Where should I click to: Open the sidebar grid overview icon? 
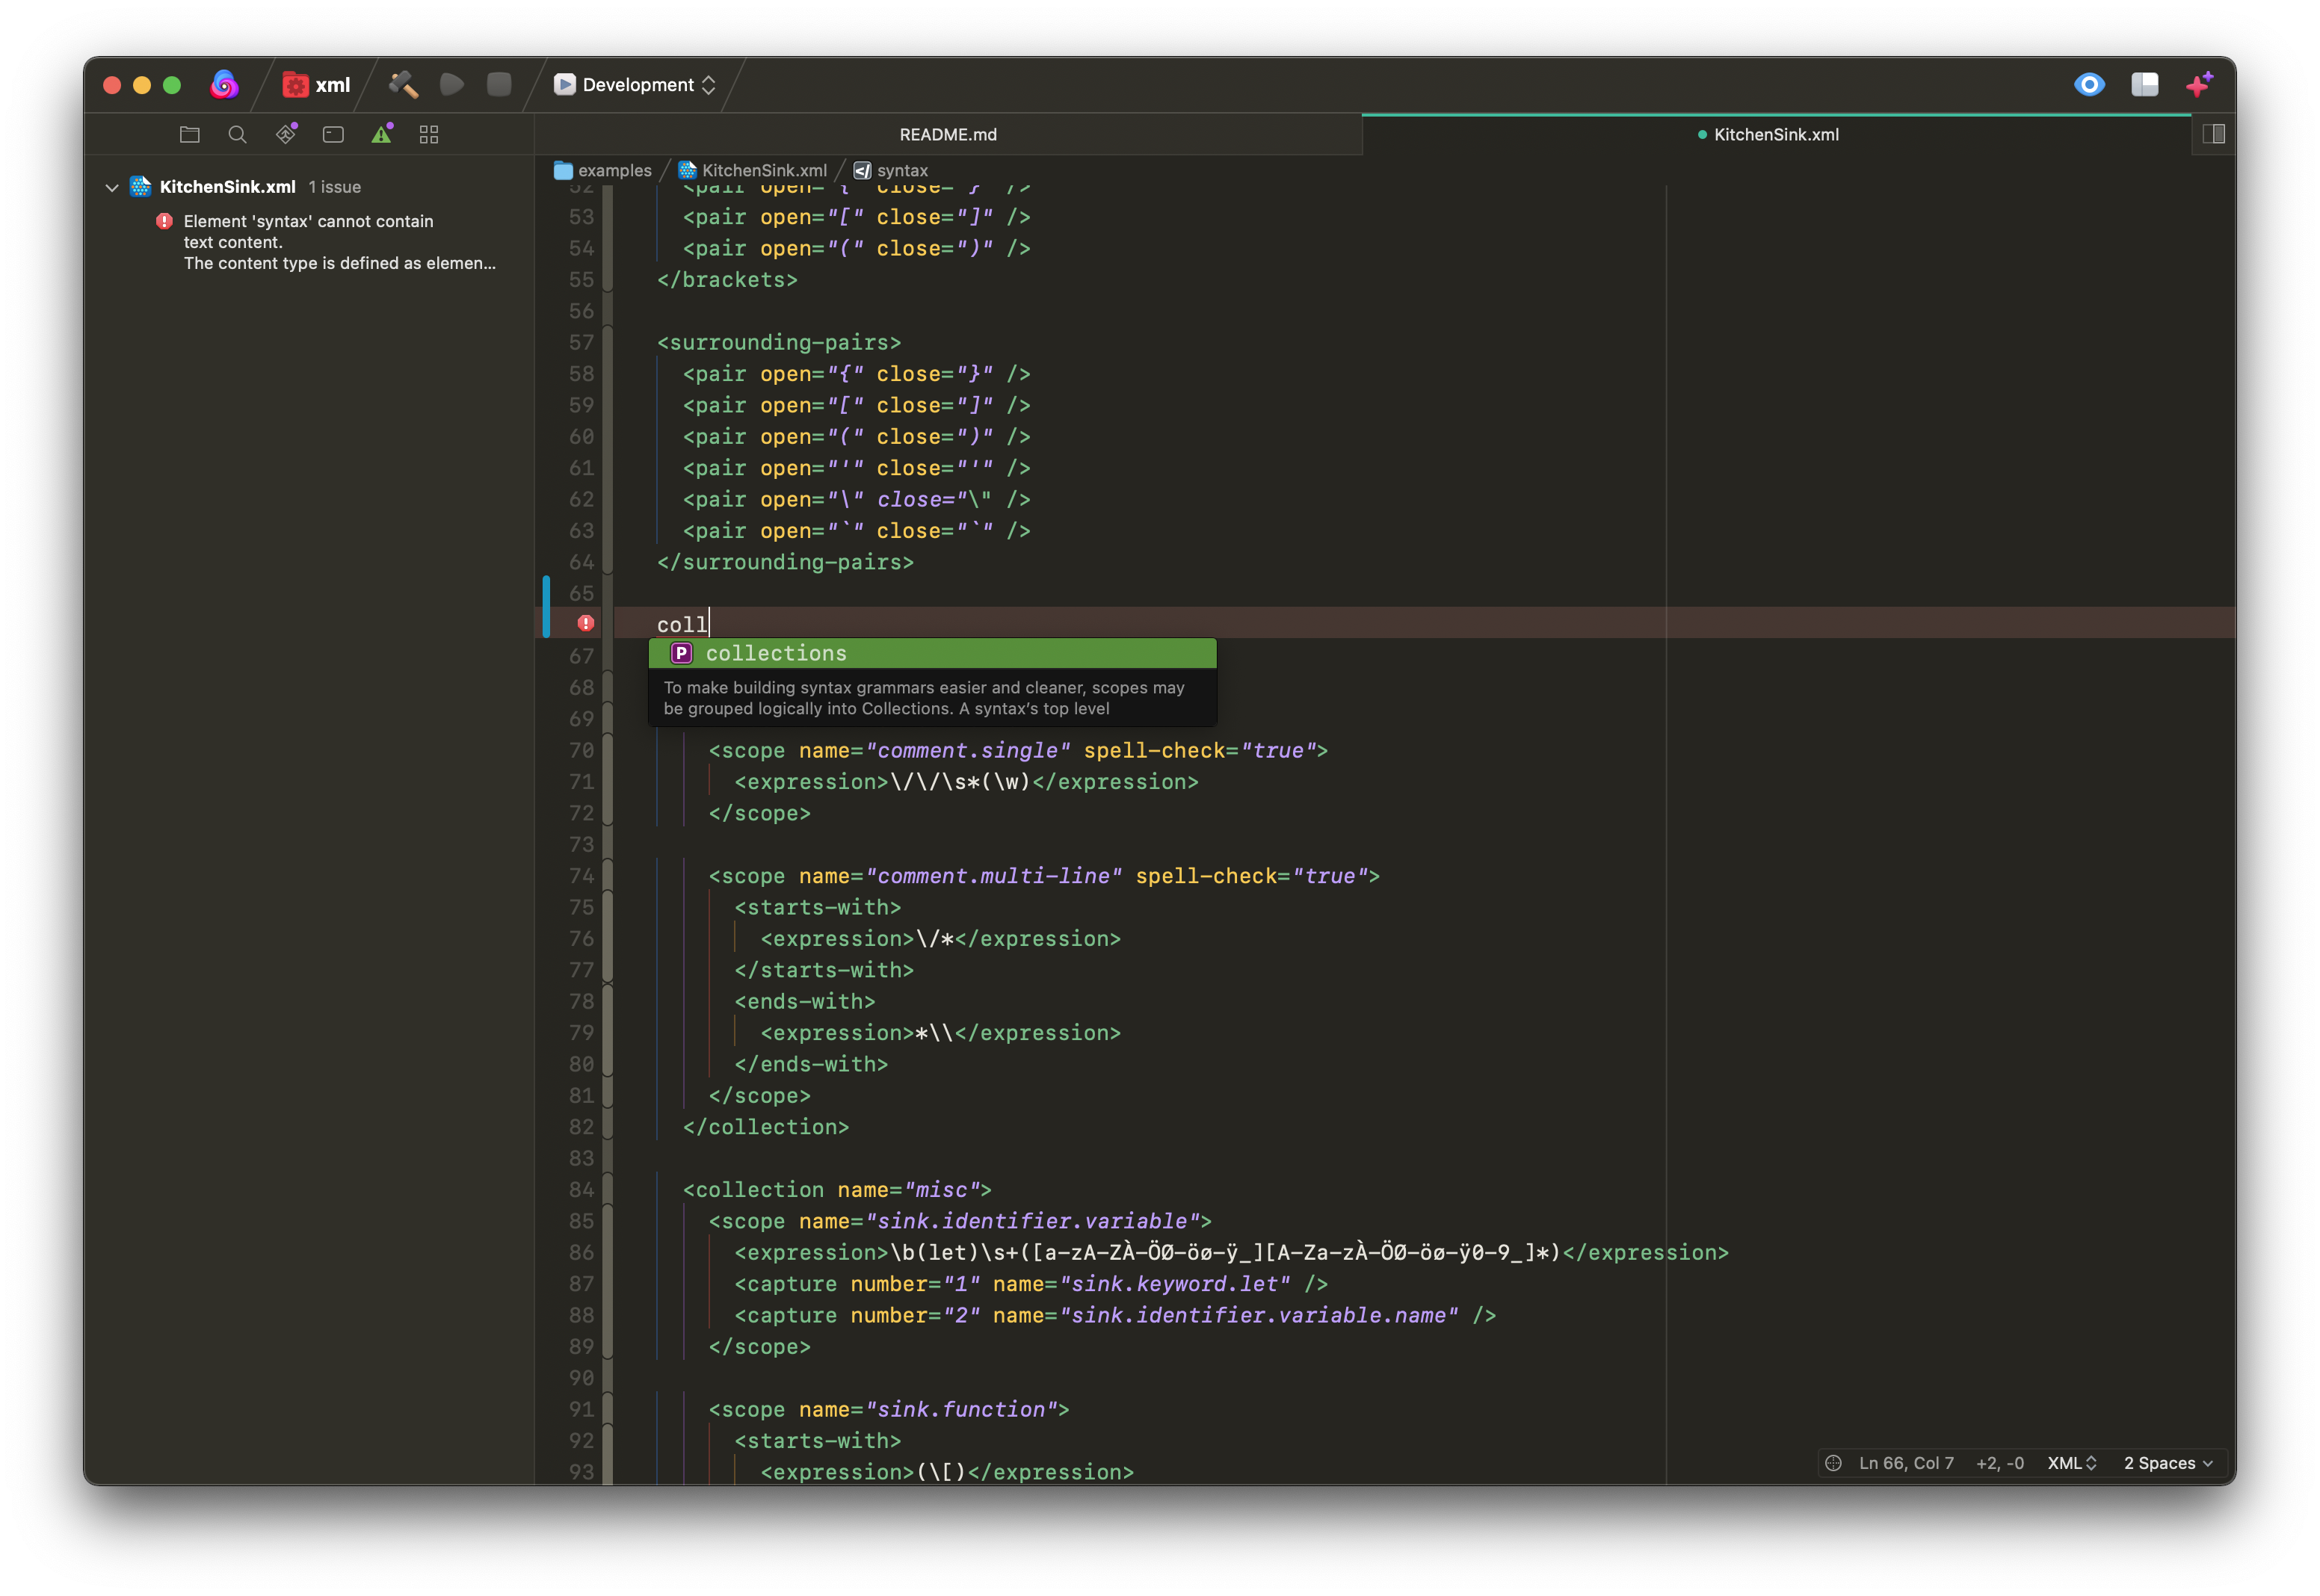pos(429,134)
